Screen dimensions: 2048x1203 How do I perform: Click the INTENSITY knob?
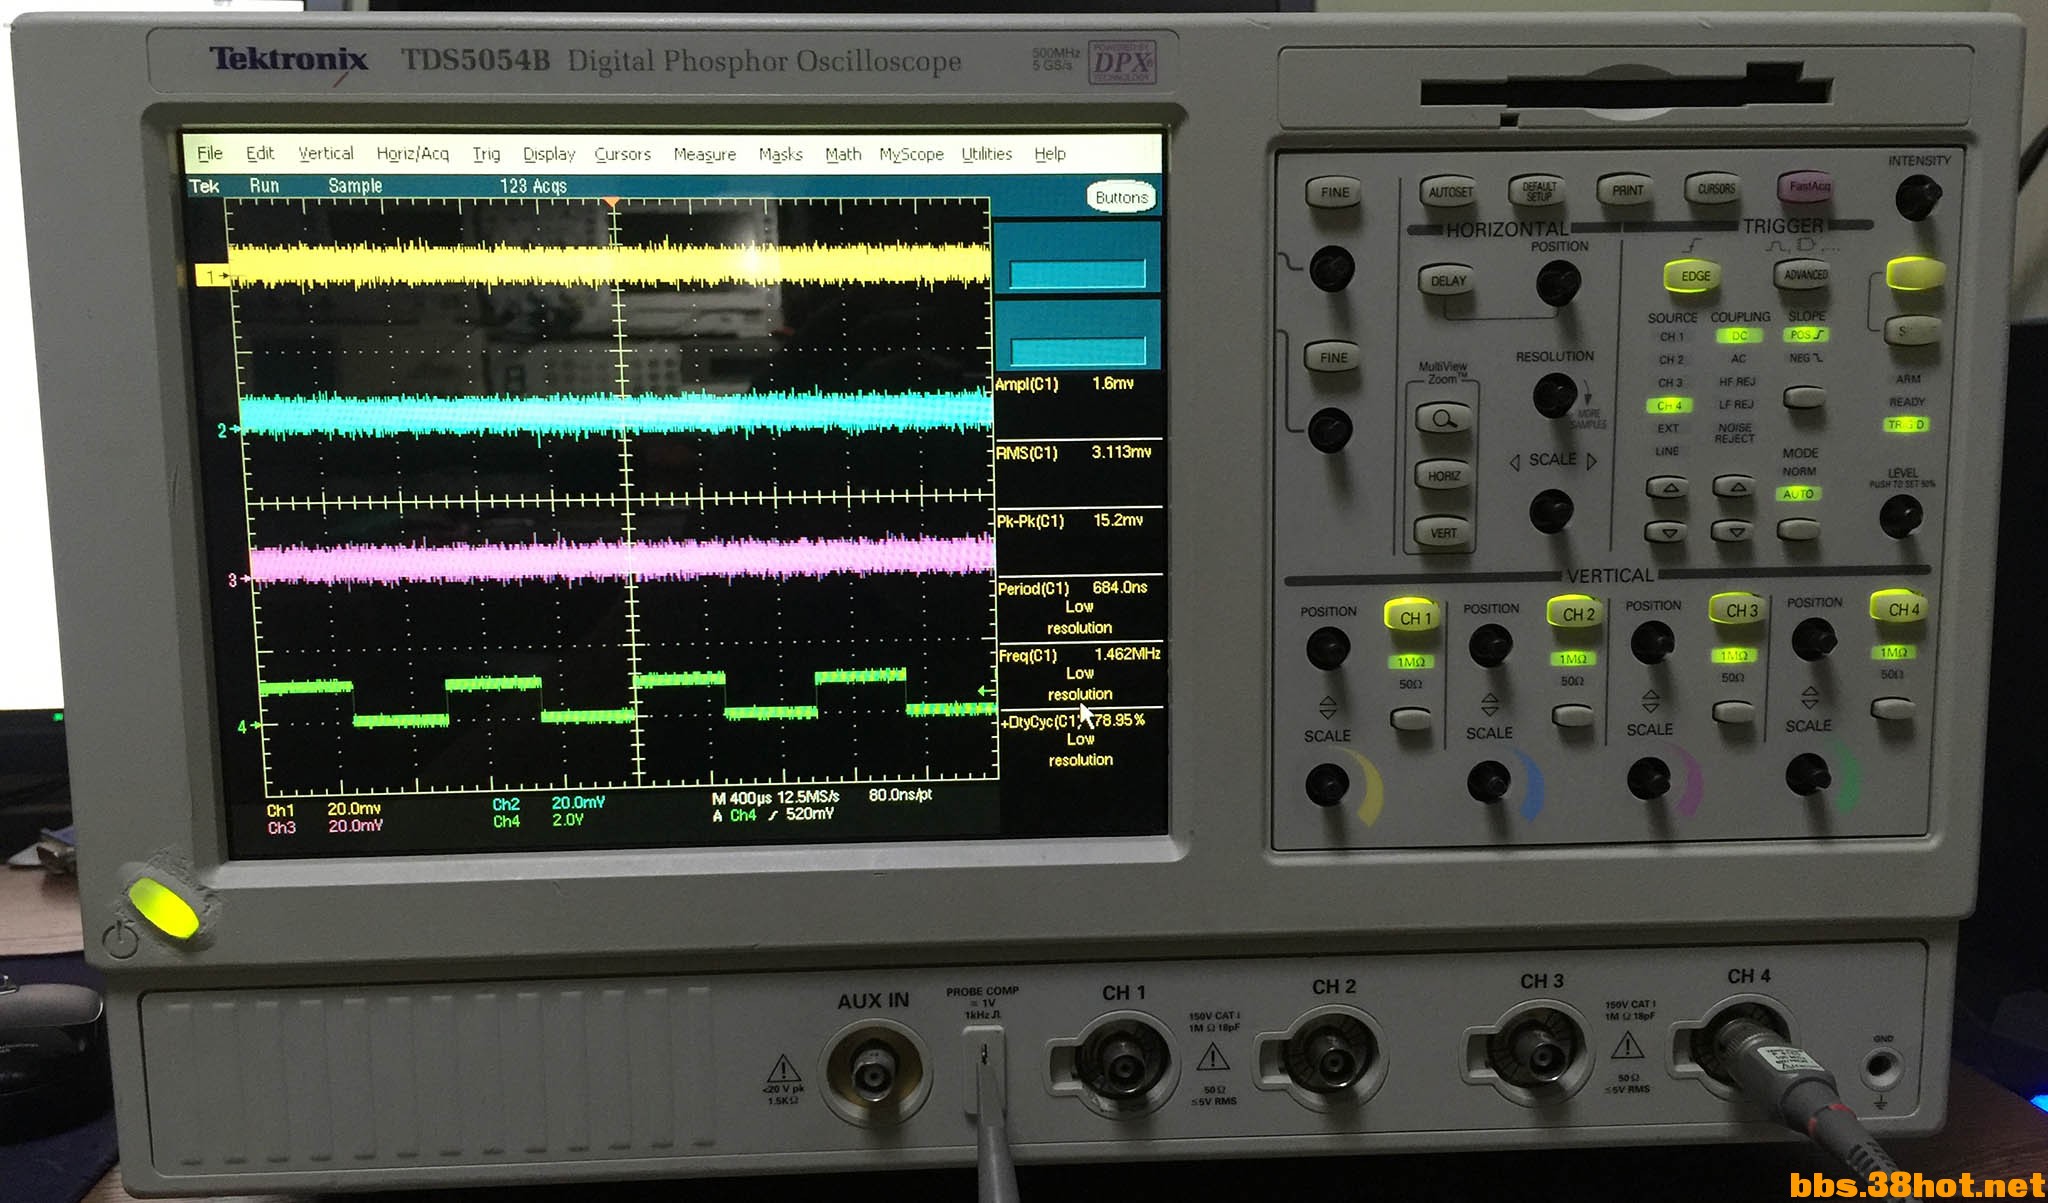1917,197
